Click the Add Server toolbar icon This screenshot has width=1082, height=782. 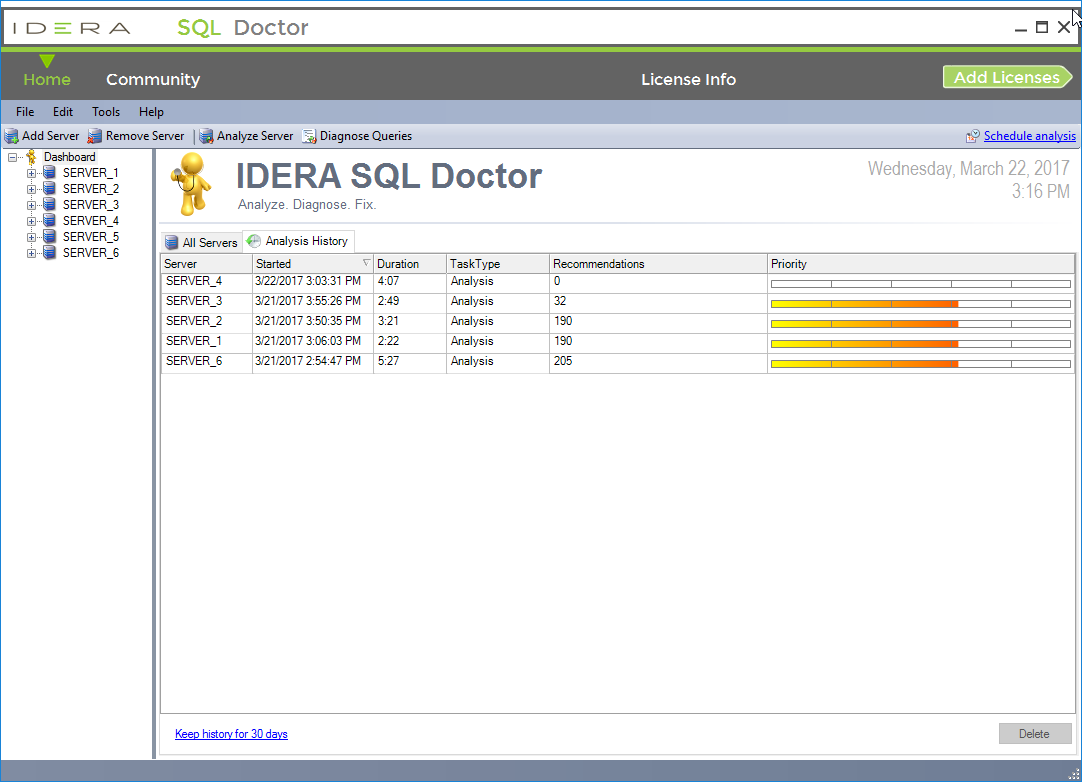pos(12,136)
